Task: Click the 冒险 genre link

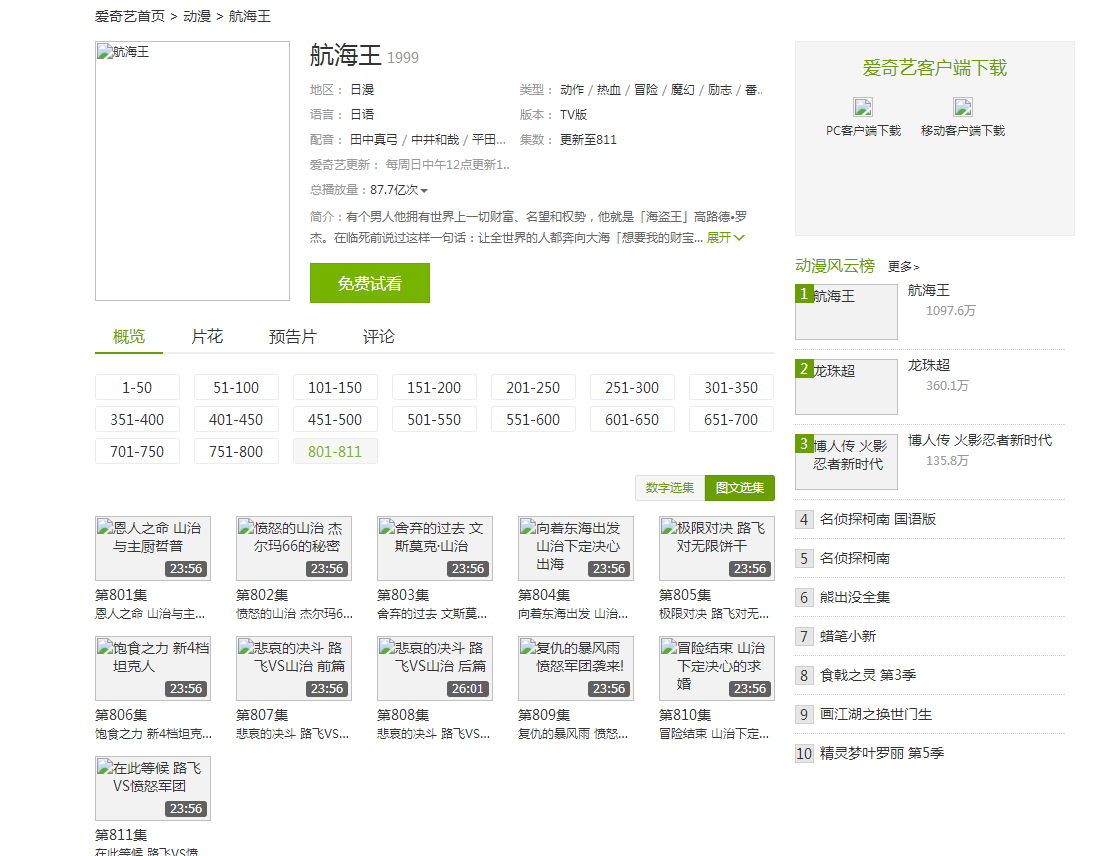Action: 646,90
